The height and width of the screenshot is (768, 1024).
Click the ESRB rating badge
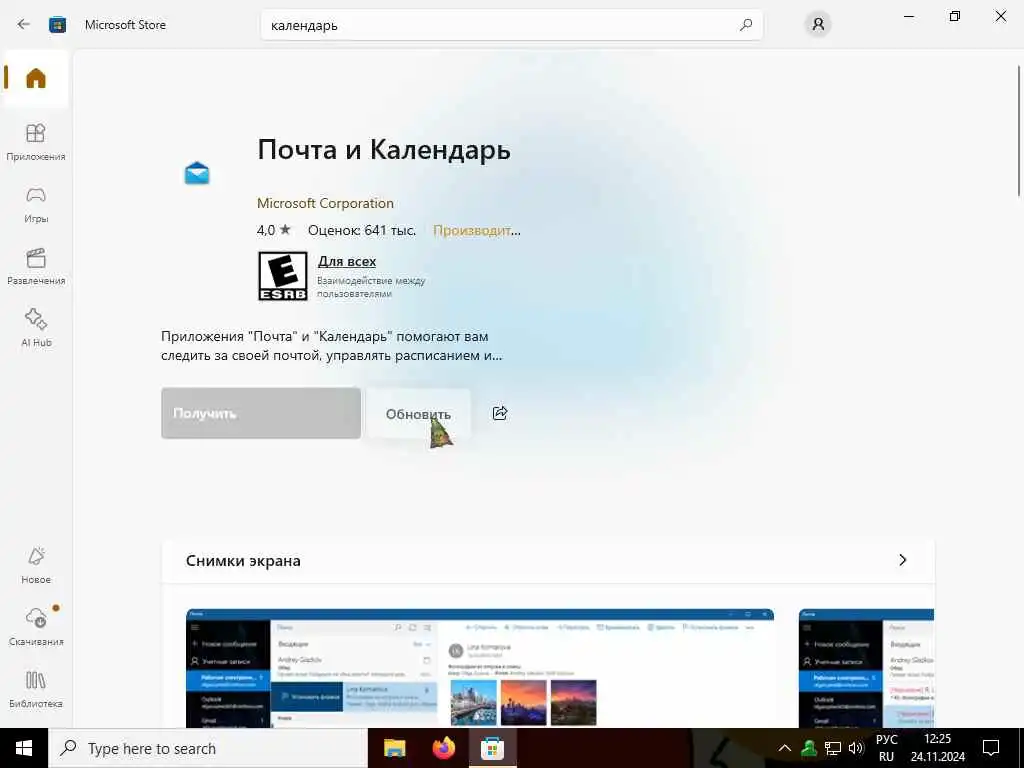point(282,276)
